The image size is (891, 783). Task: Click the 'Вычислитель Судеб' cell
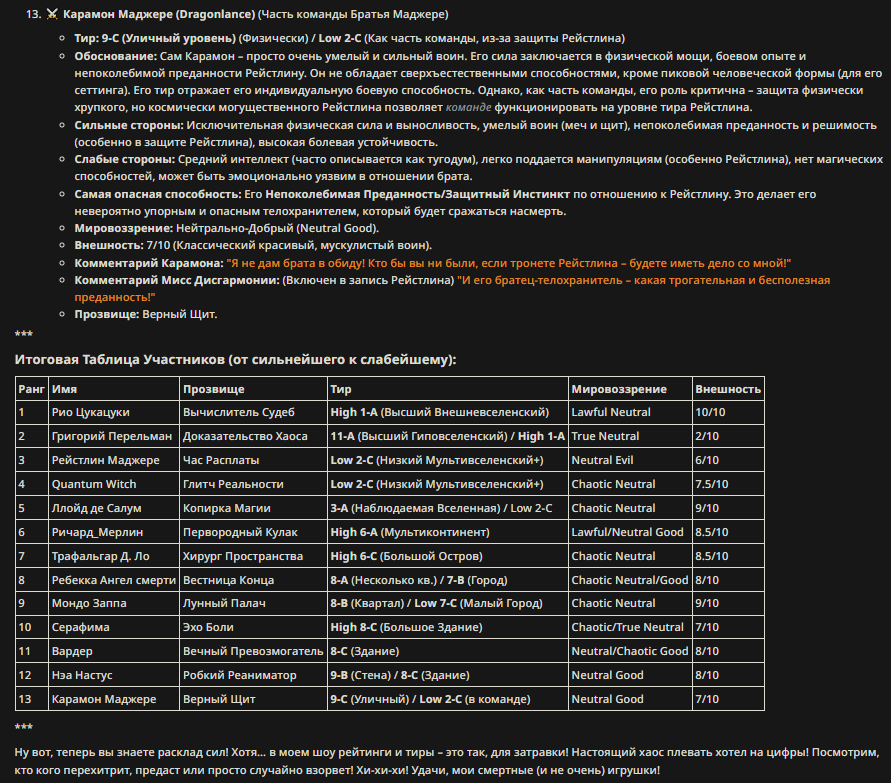253,413
